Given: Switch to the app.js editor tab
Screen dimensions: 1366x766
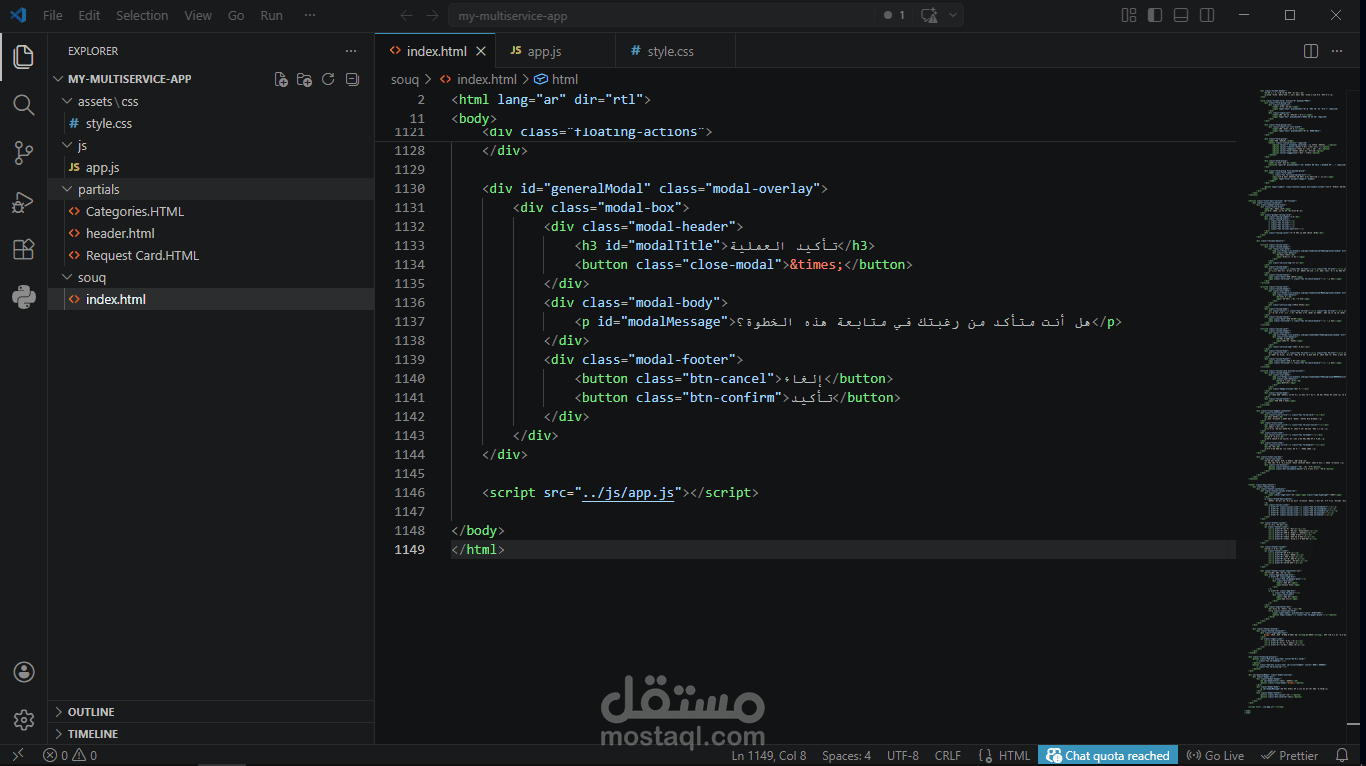Looking at the screenshot, I should pos(555,51).
